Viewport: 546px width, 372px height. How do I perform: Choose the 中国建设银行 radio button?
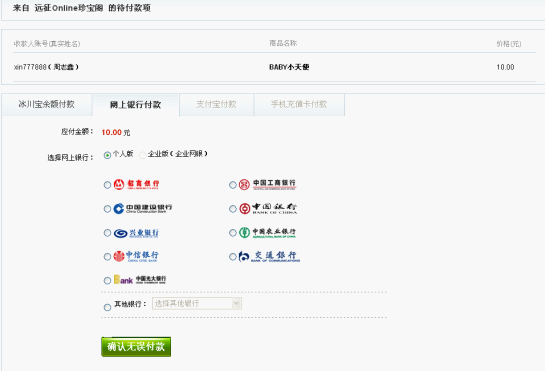107,209
